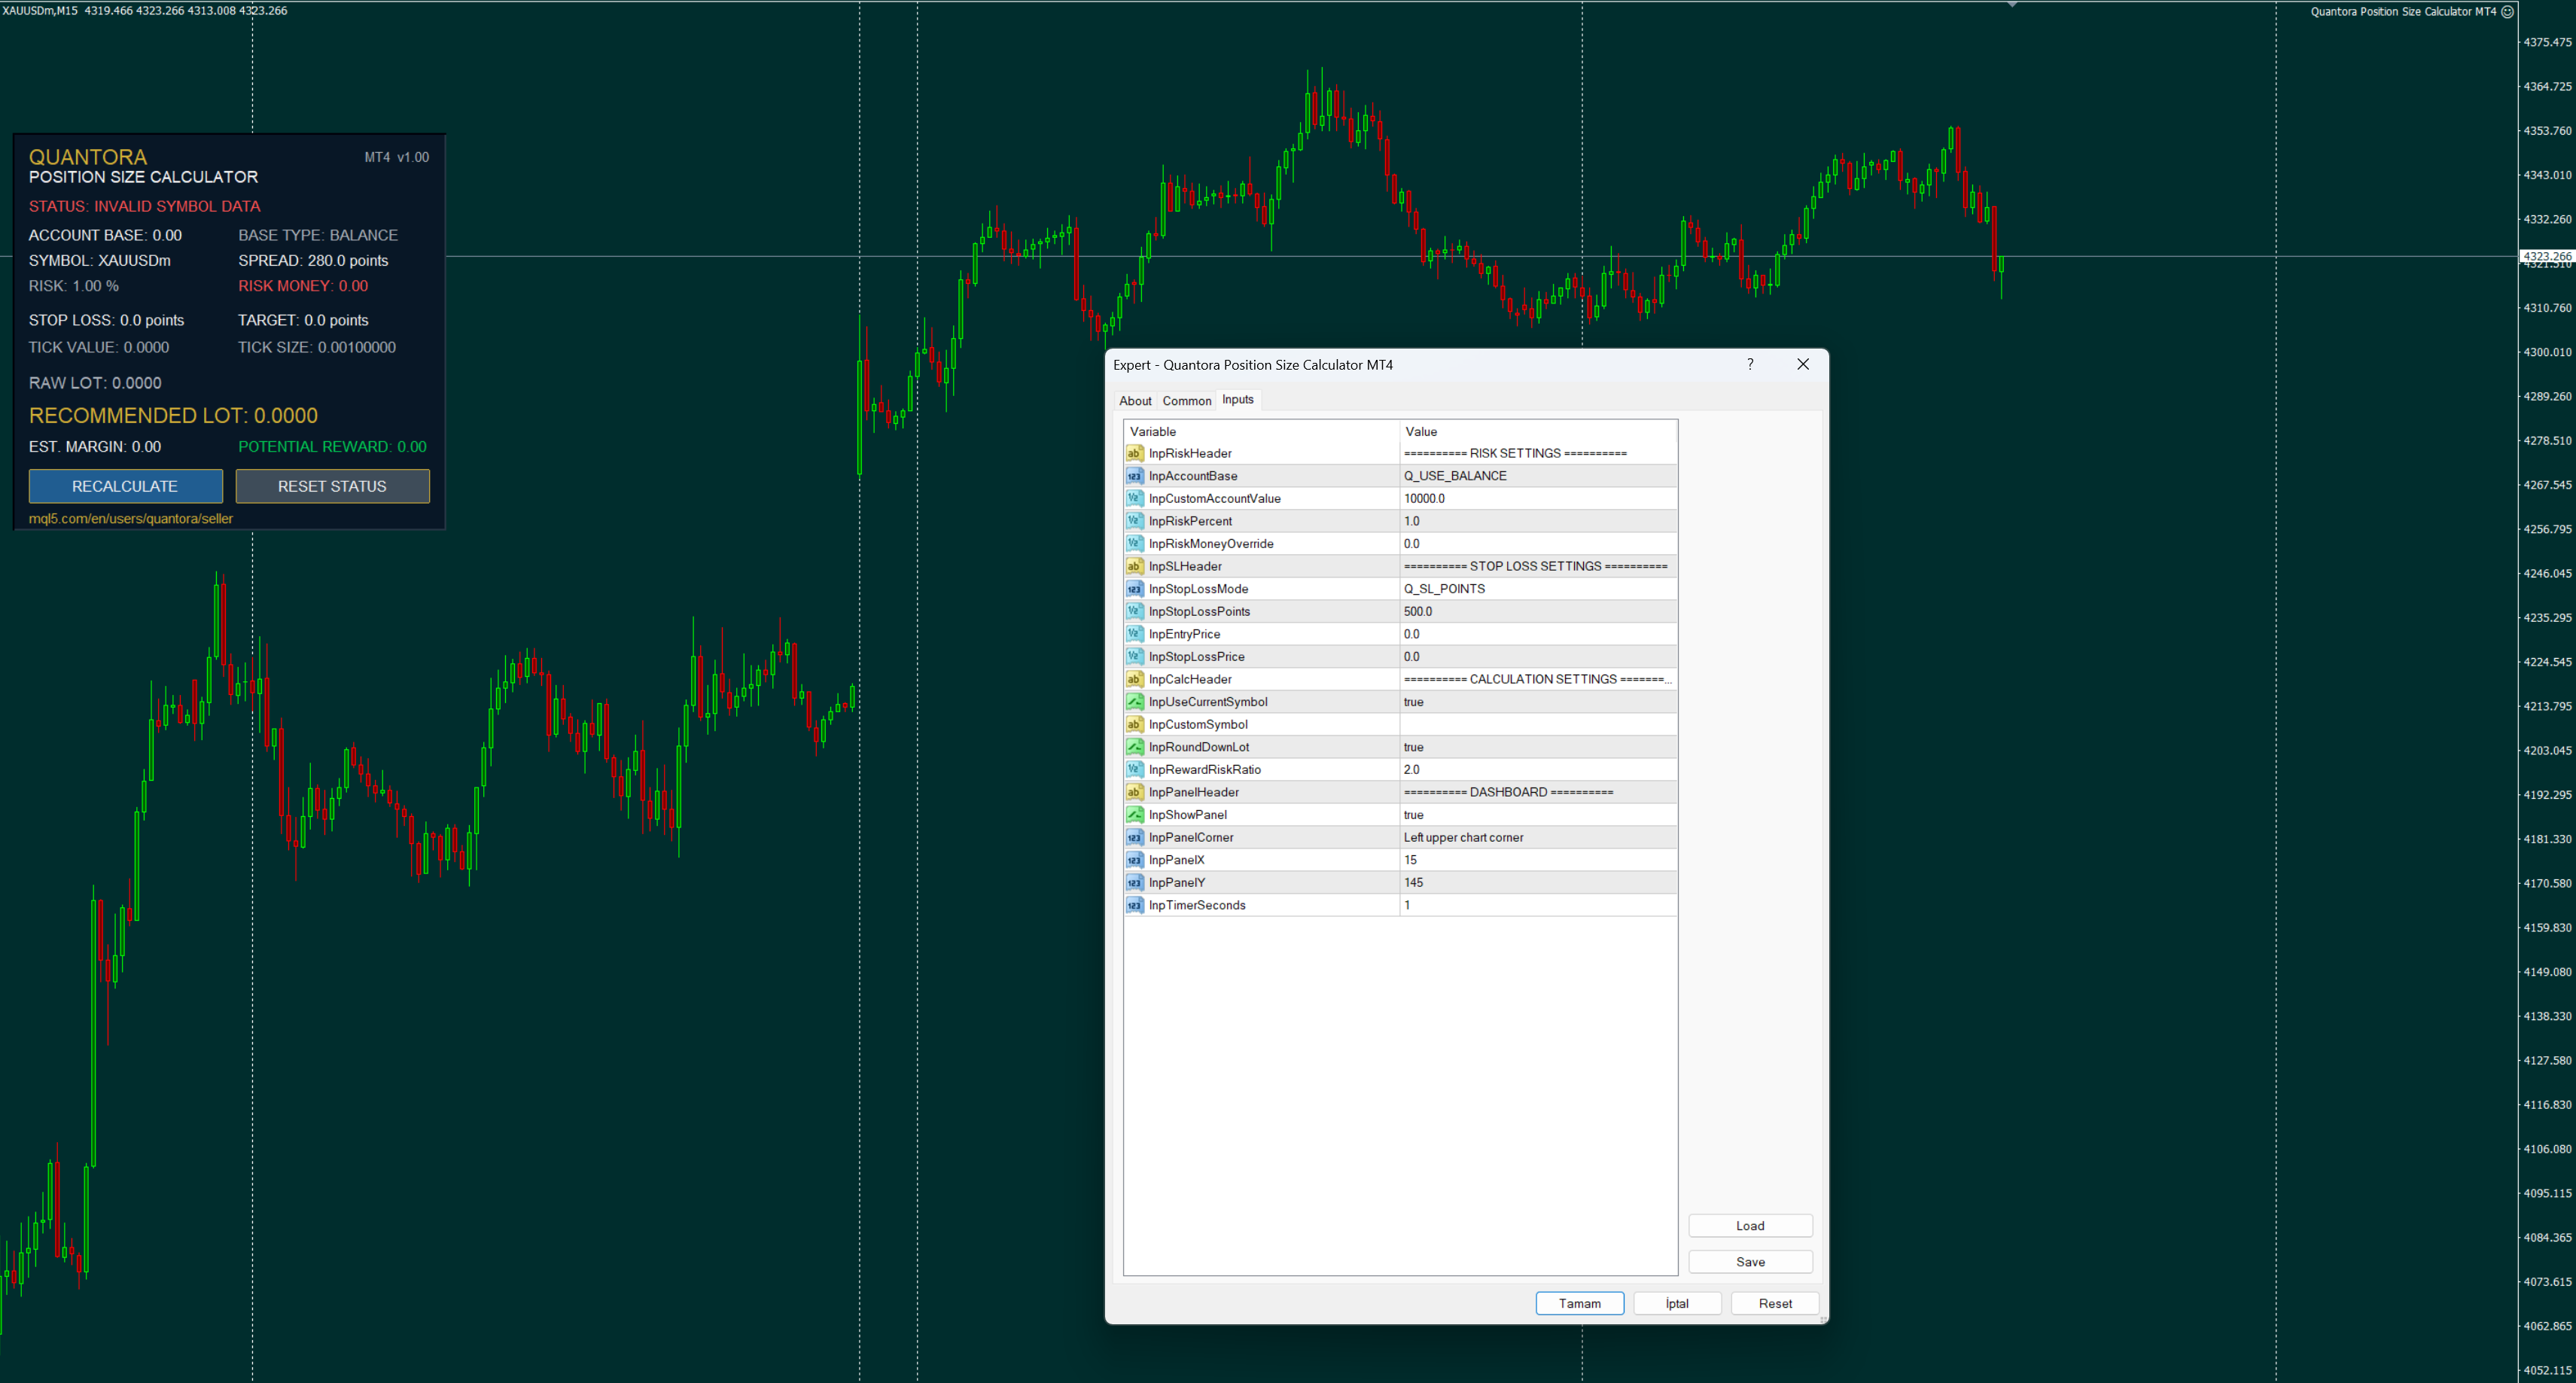Screen dimensions: 2576x1383
Task: Click the InpShowPanel boolean icon
Action: click(x=1134, y=815)
